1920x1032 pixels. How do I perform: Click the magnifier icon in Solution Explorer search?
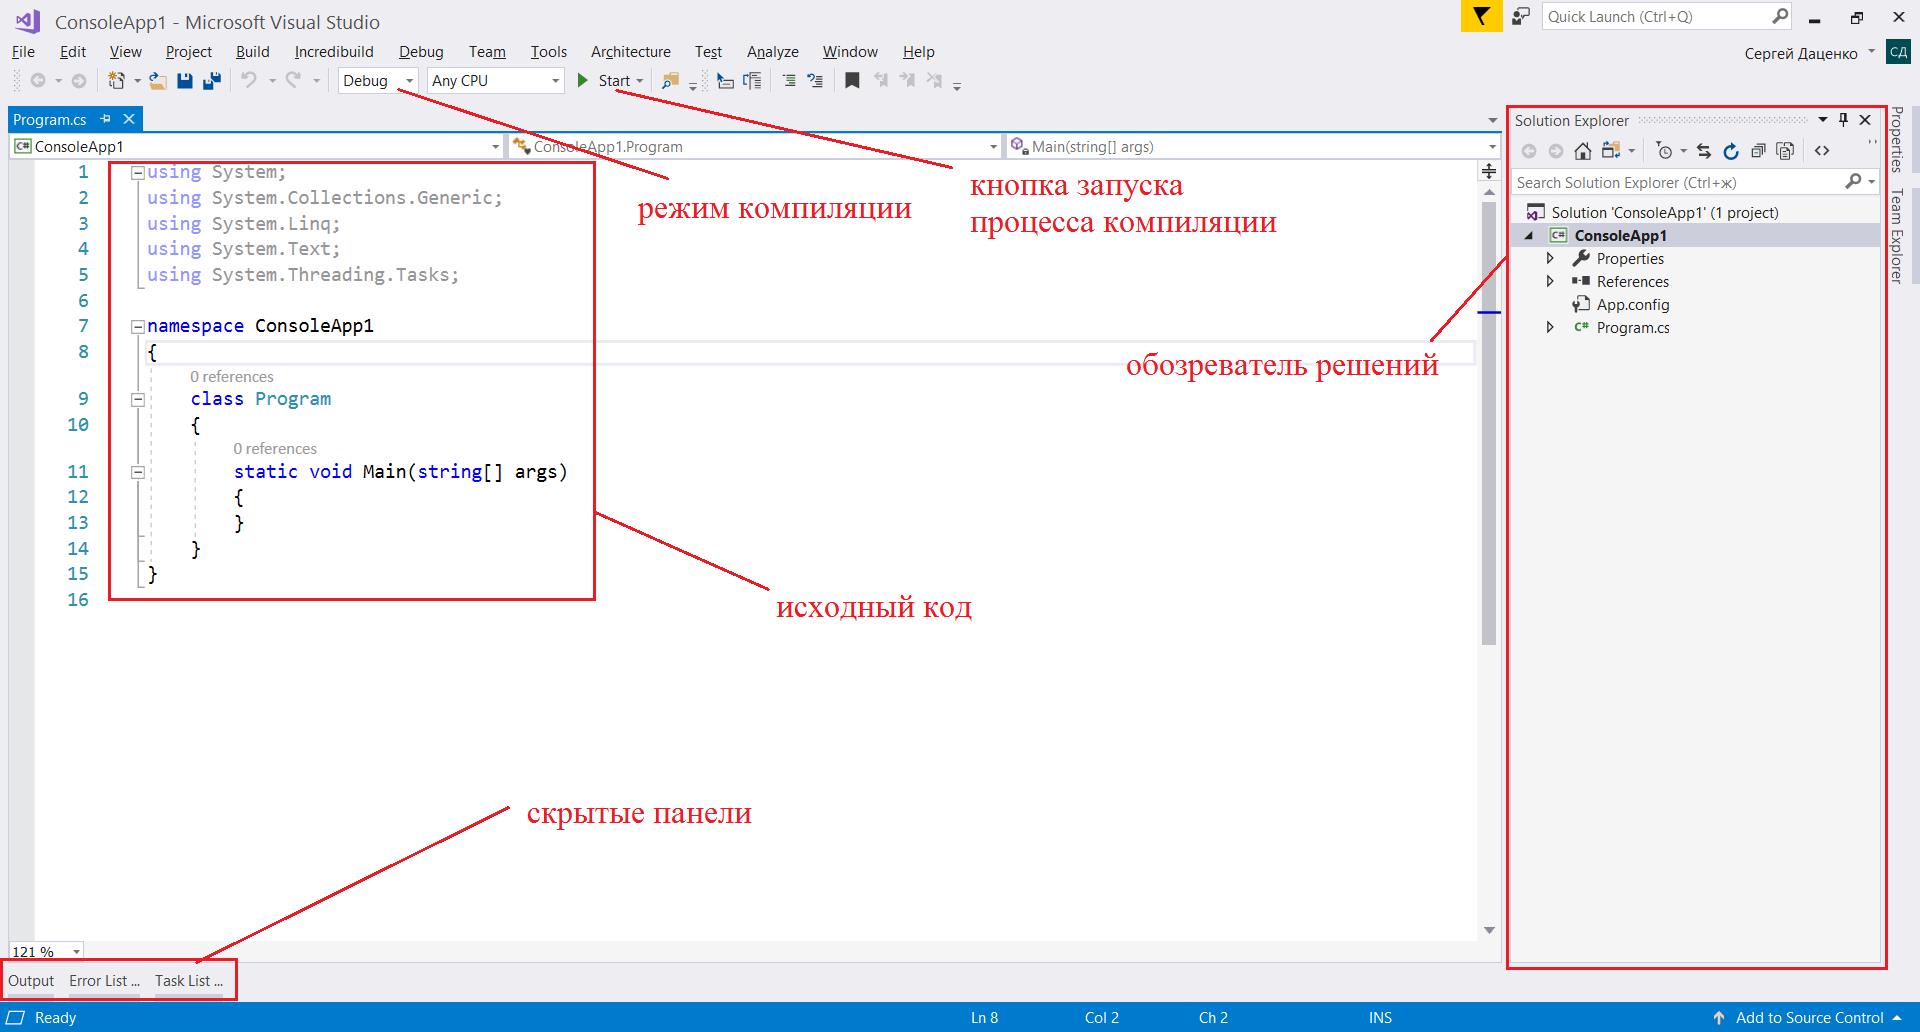pos(1852,182)
